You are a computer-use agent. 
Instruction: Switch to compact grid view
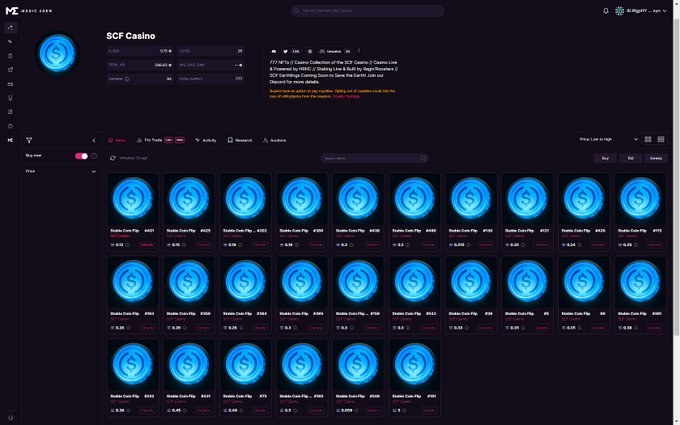(660, 139)
